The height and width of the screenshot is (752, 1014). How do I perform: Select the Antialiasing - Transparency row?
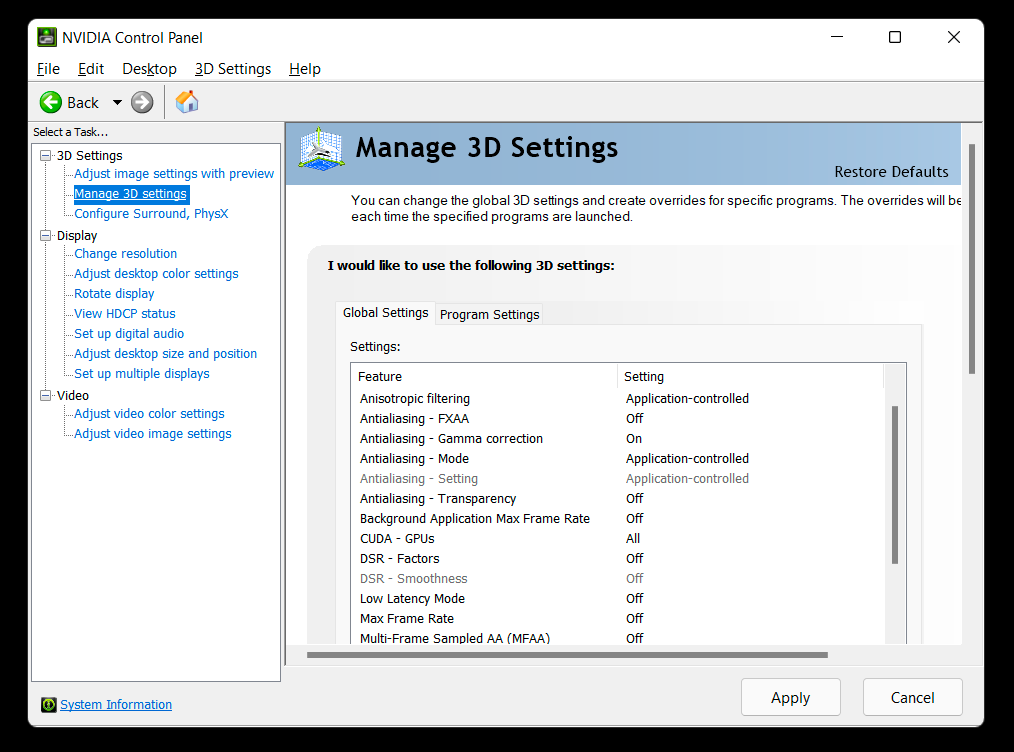[620, 499]
